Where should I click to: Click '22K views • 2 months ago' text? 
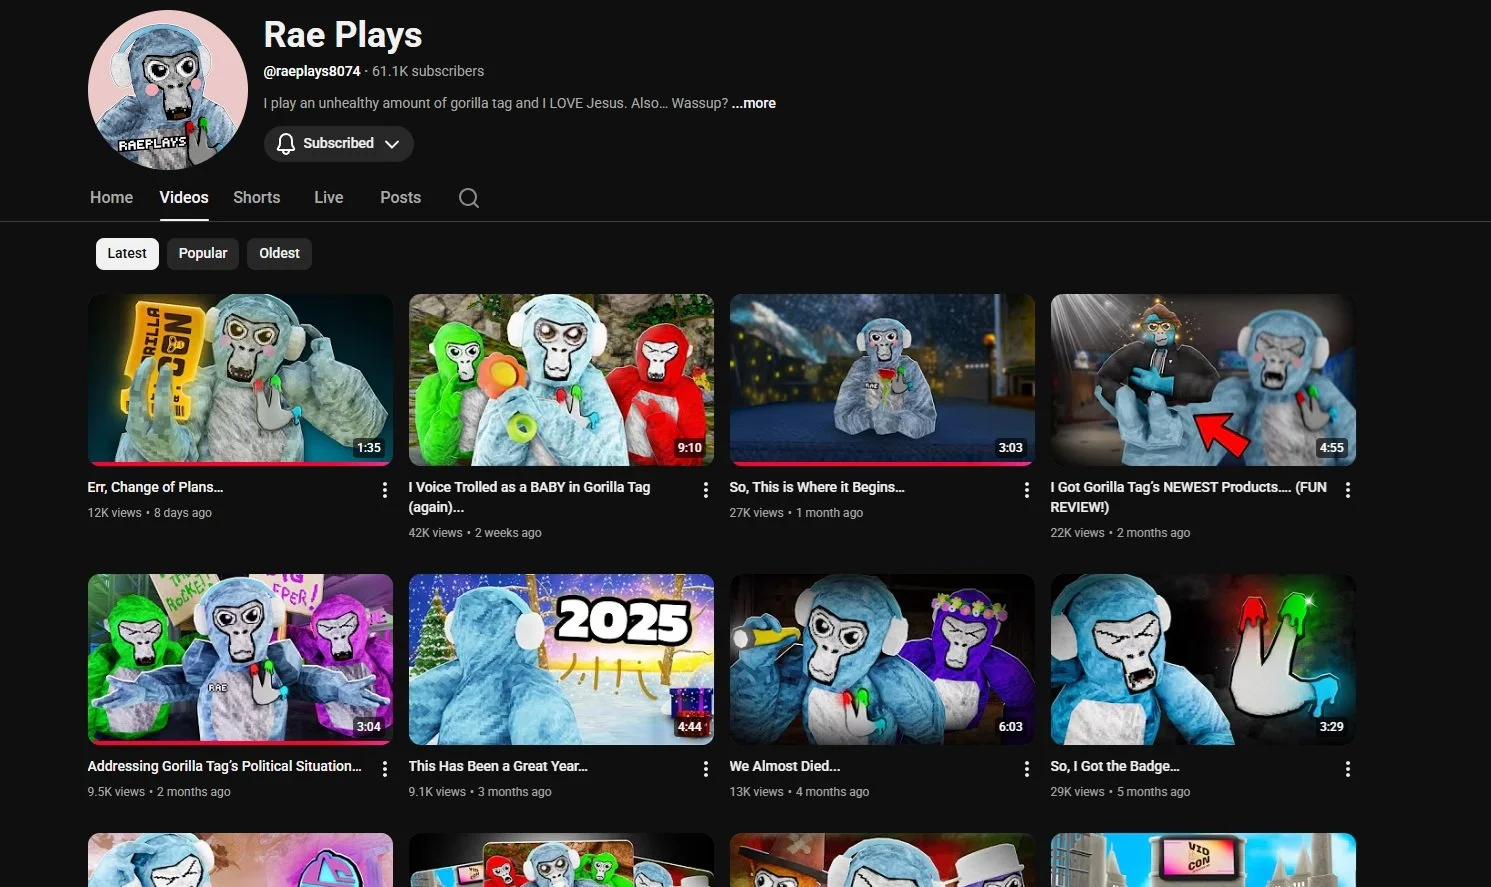click(x=1120, y=533)
